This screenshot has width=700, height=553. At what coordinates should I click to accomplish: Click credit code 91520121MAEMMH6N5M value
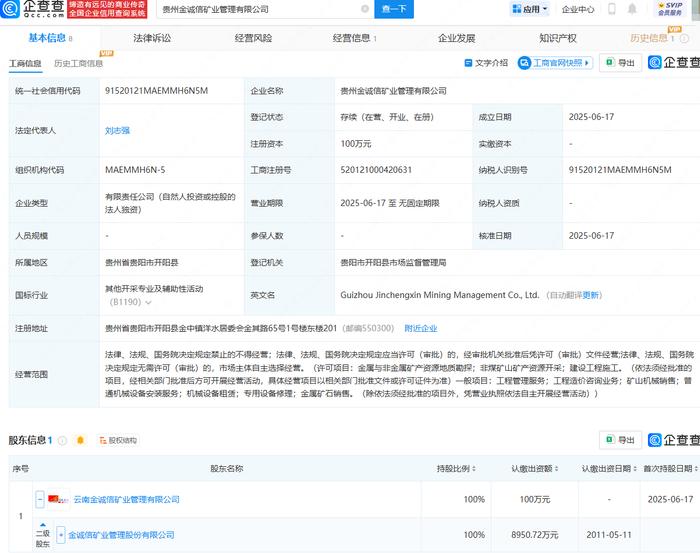157,91
